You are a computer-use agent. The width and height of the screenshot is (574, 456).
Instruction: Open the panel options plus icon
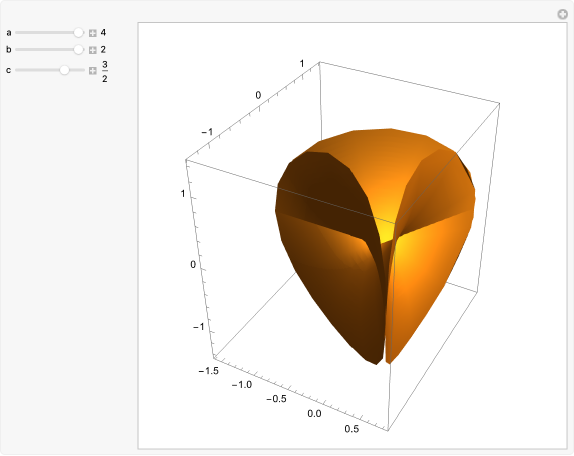[x=563, y=14]
